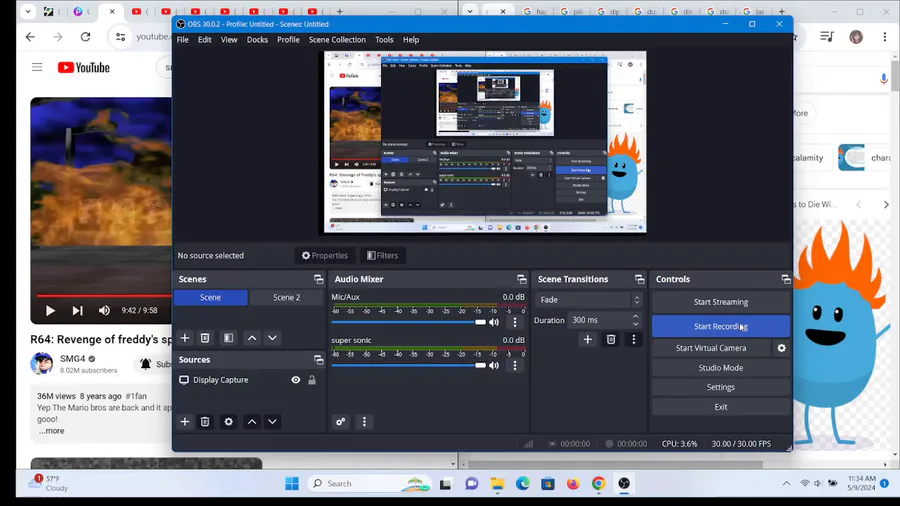The width and height of the screenshot is (900, 506).
Task: Open the Profile menu in OBS
Action: click(x=288, y=40)
